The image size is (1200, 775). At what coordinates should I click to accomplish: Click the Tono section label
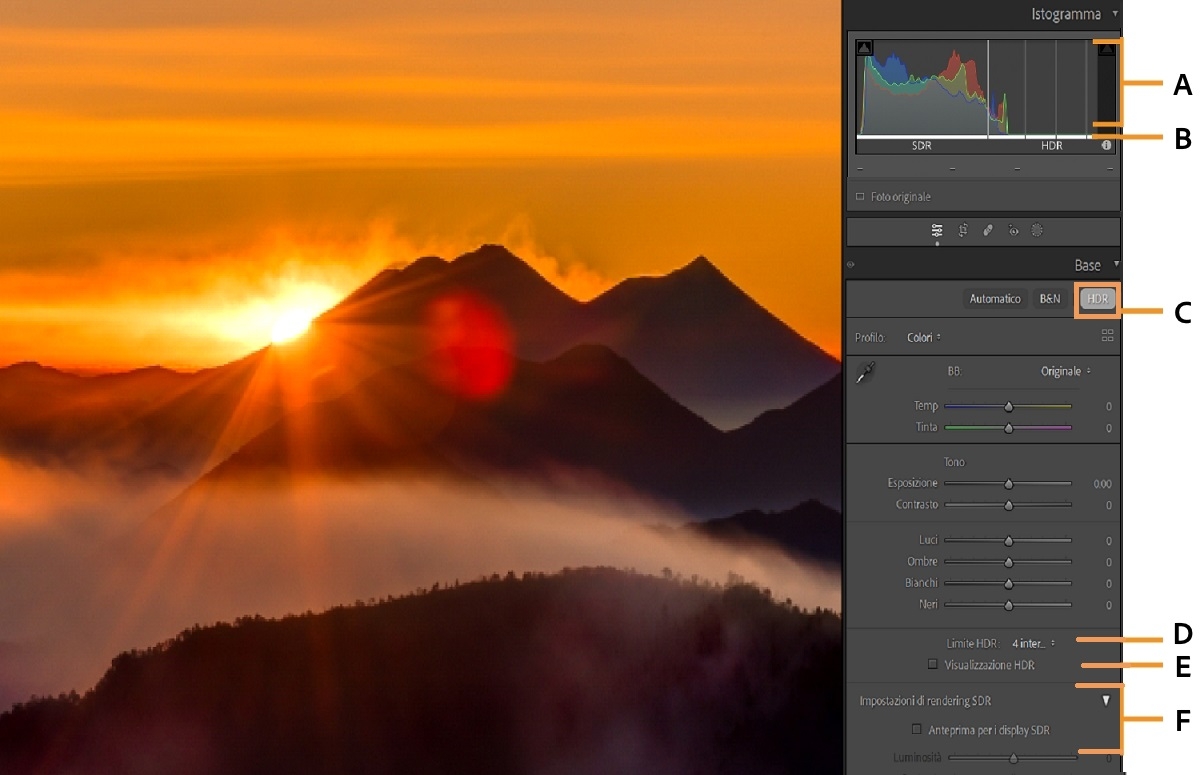coord(955,462)
